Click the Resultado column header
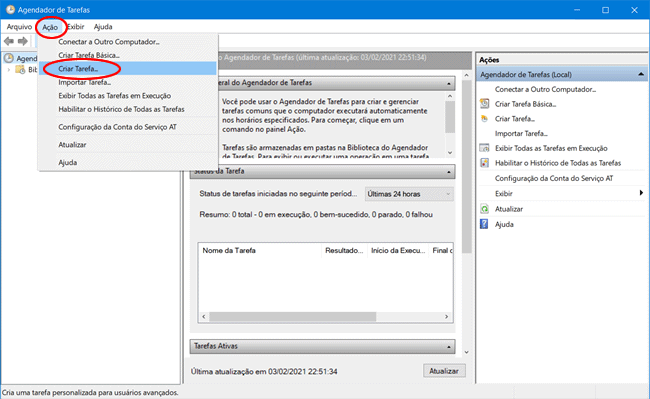The image size is (650, 399). pos(344,250)
